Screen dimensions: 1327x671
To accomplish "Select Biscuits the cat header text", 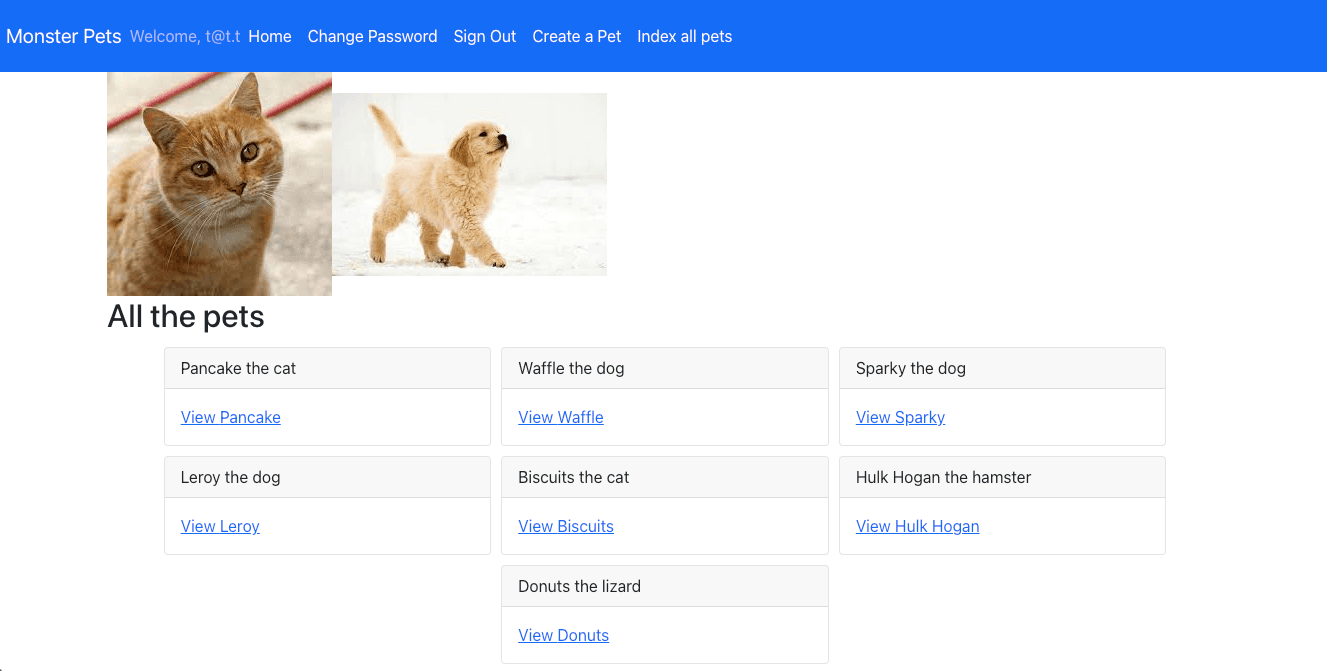I will 574,477.
